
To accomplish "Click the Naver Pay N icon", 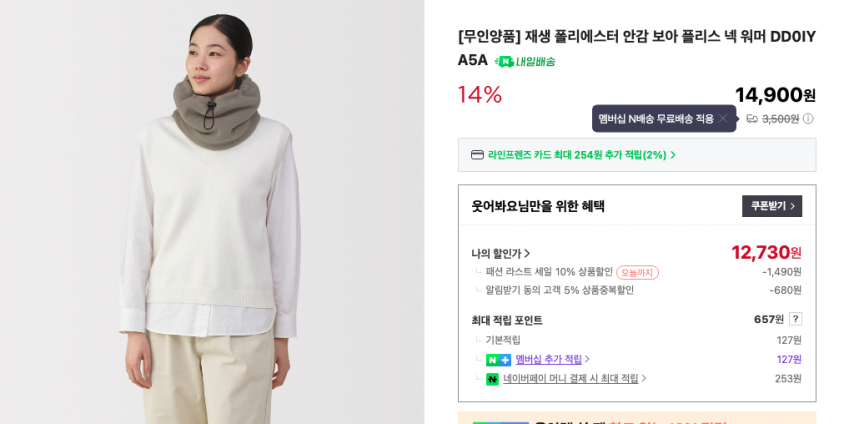I will [492, 379].
